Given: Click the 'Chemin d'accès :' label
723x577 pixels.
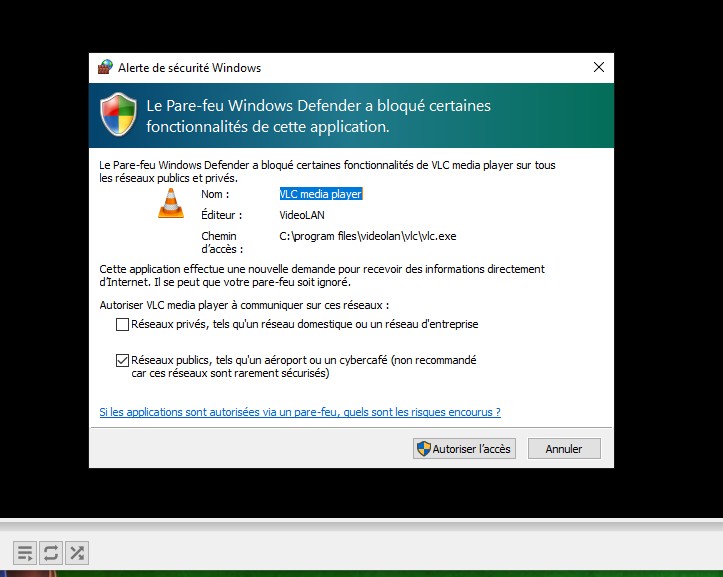Looking at the screenshot, I should click(x=222, y=243).
